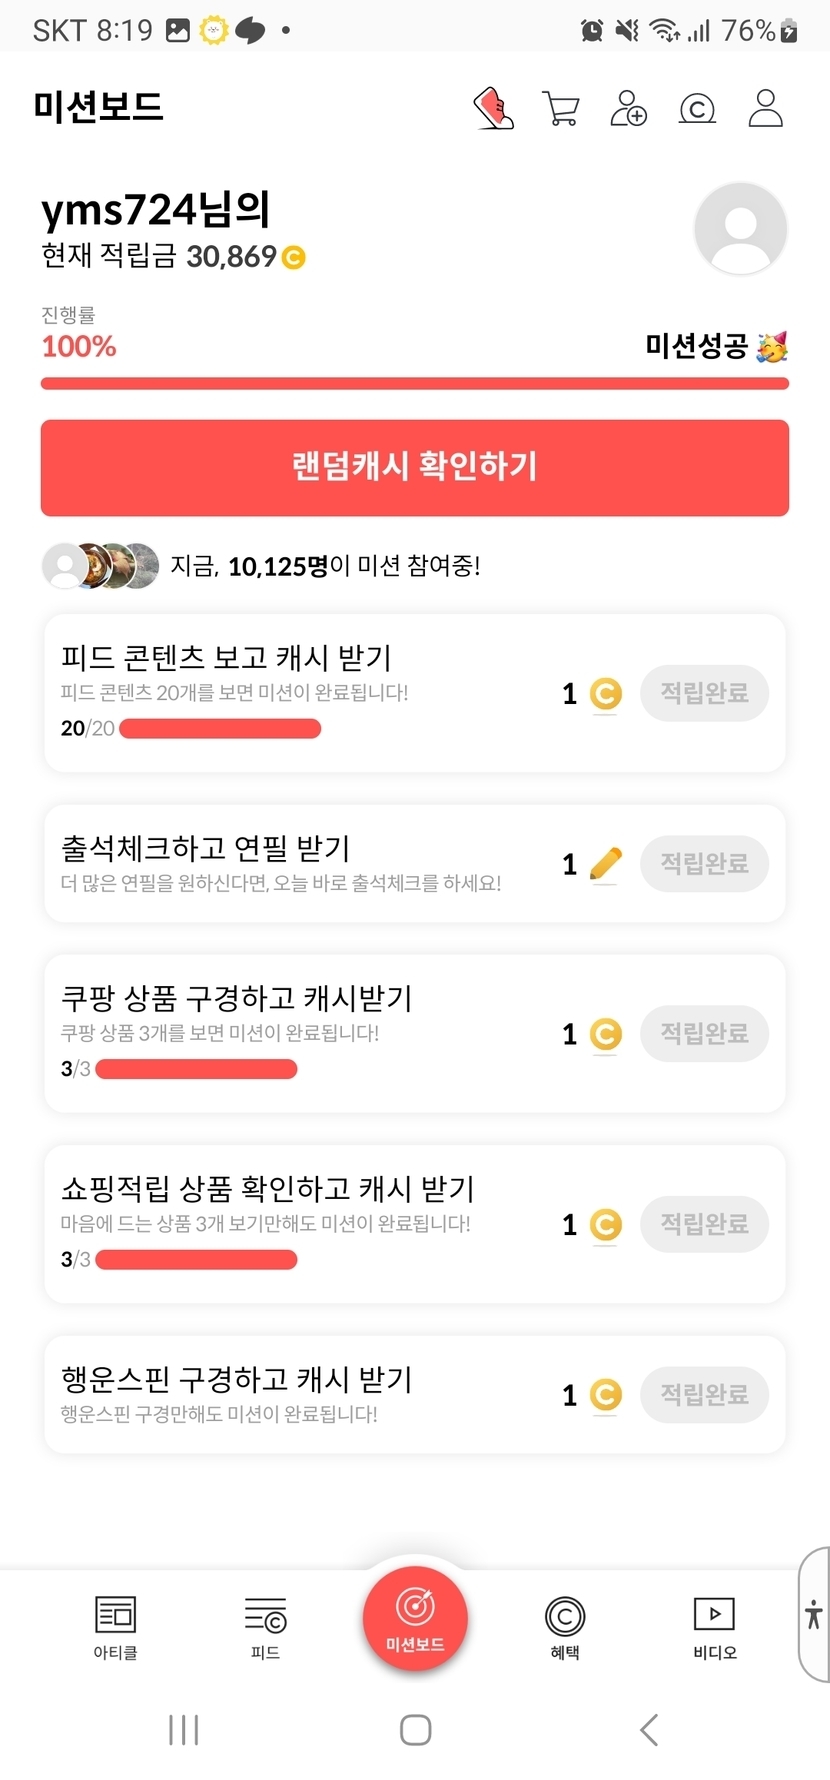Open the 혜택 tab
The image size is (830, 1780).
pos(565,1626)
